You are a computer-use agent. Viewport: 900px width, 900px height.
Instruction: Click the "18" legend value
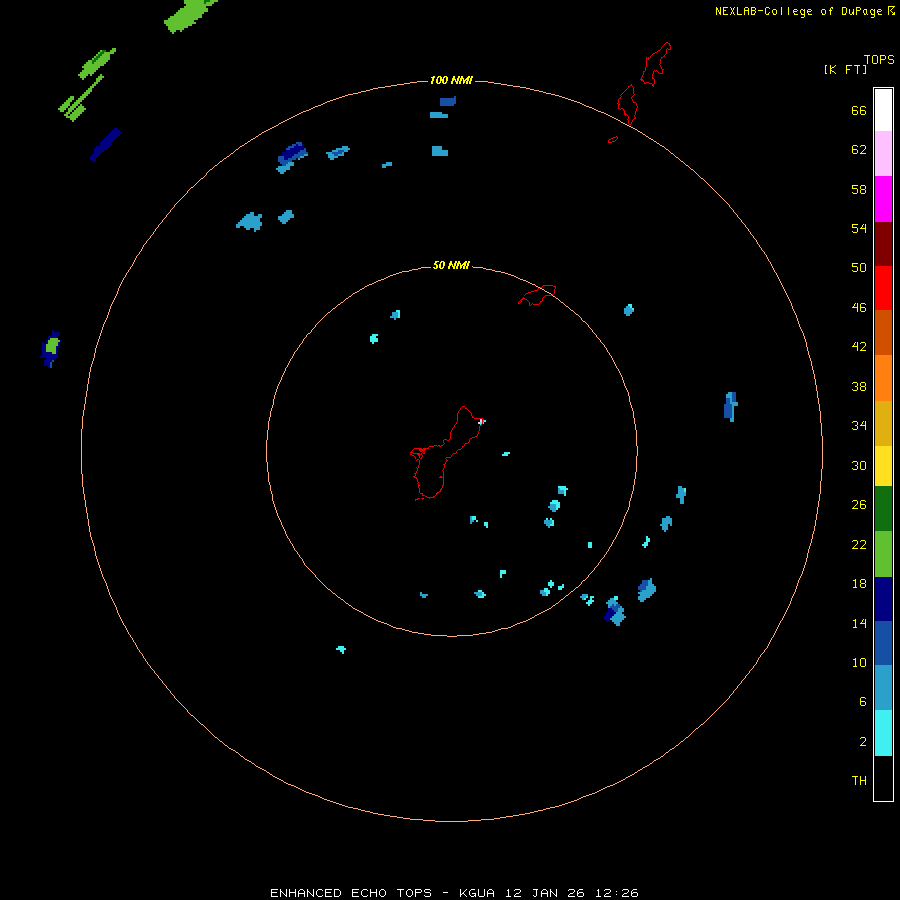pyautogui.click(x=859, y=584)
